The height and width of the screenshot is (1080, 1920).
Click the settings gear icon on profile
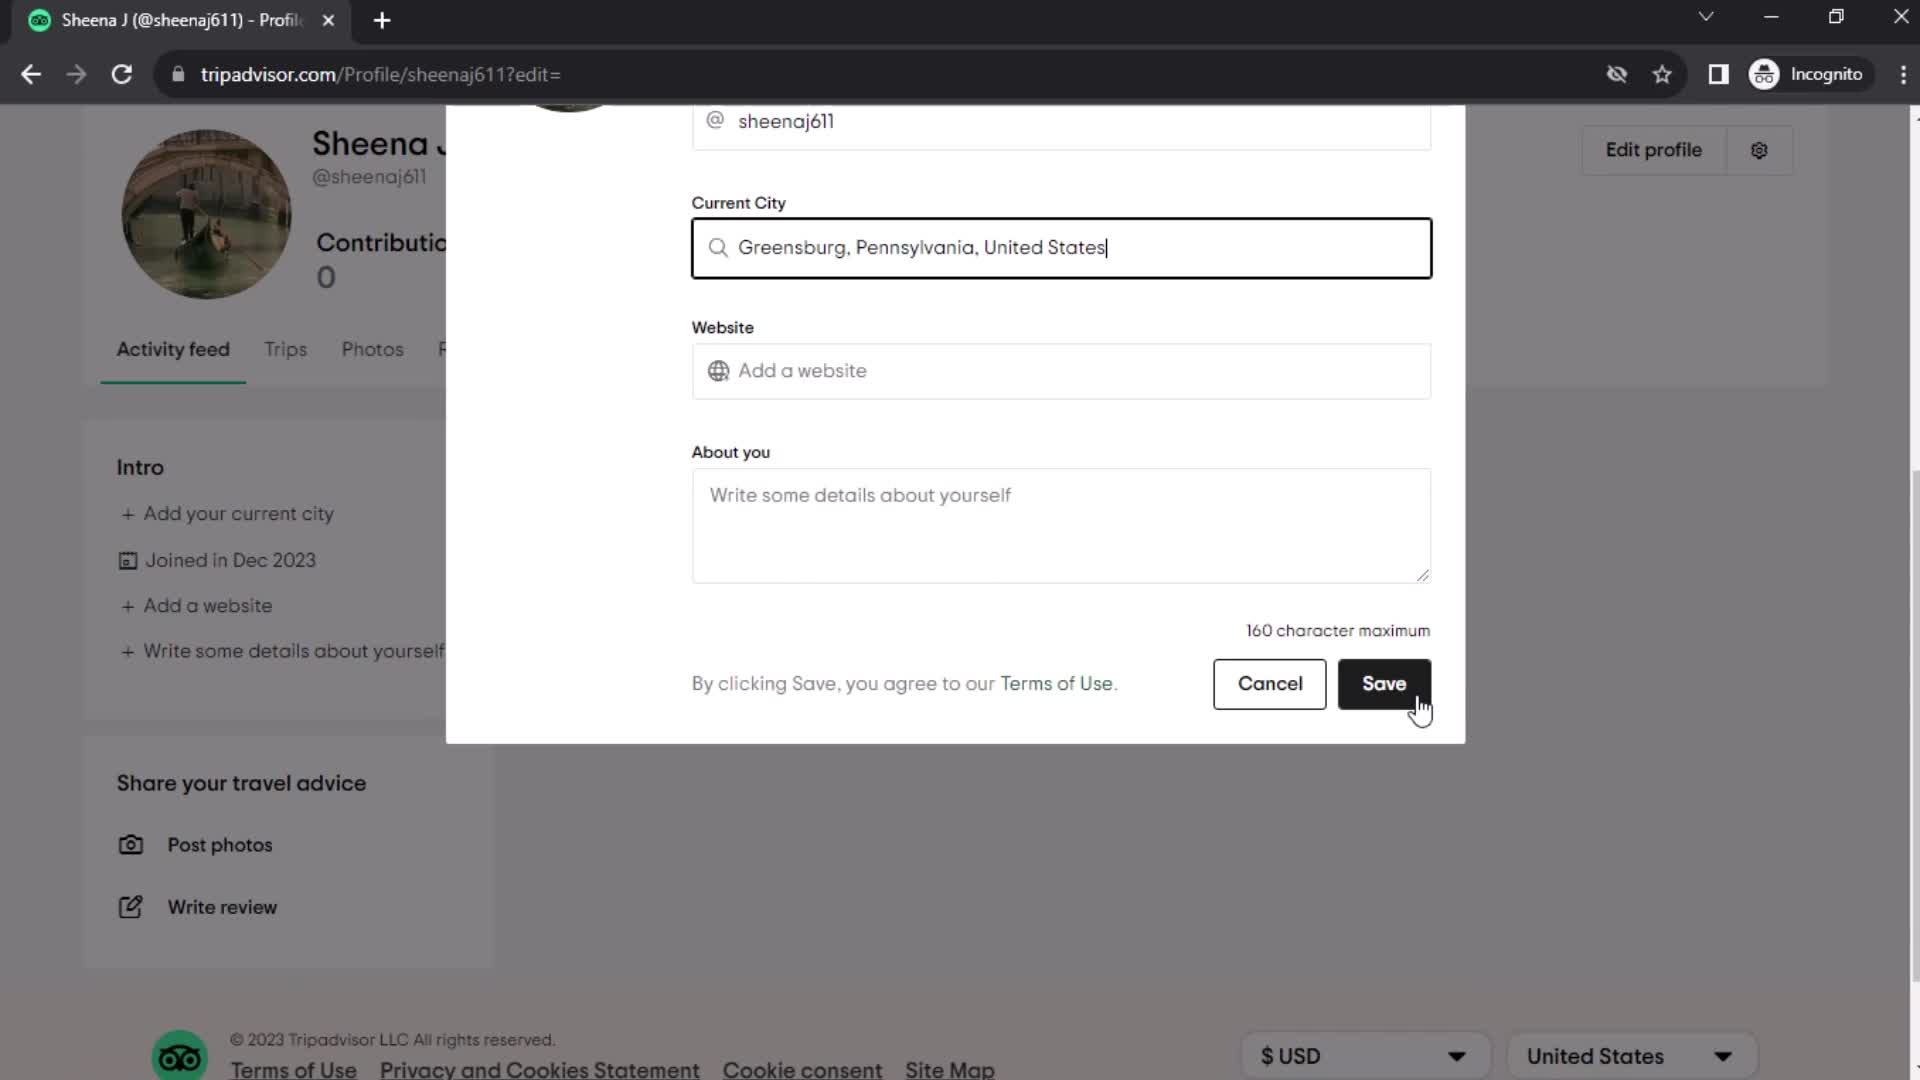click(1759, 149)
